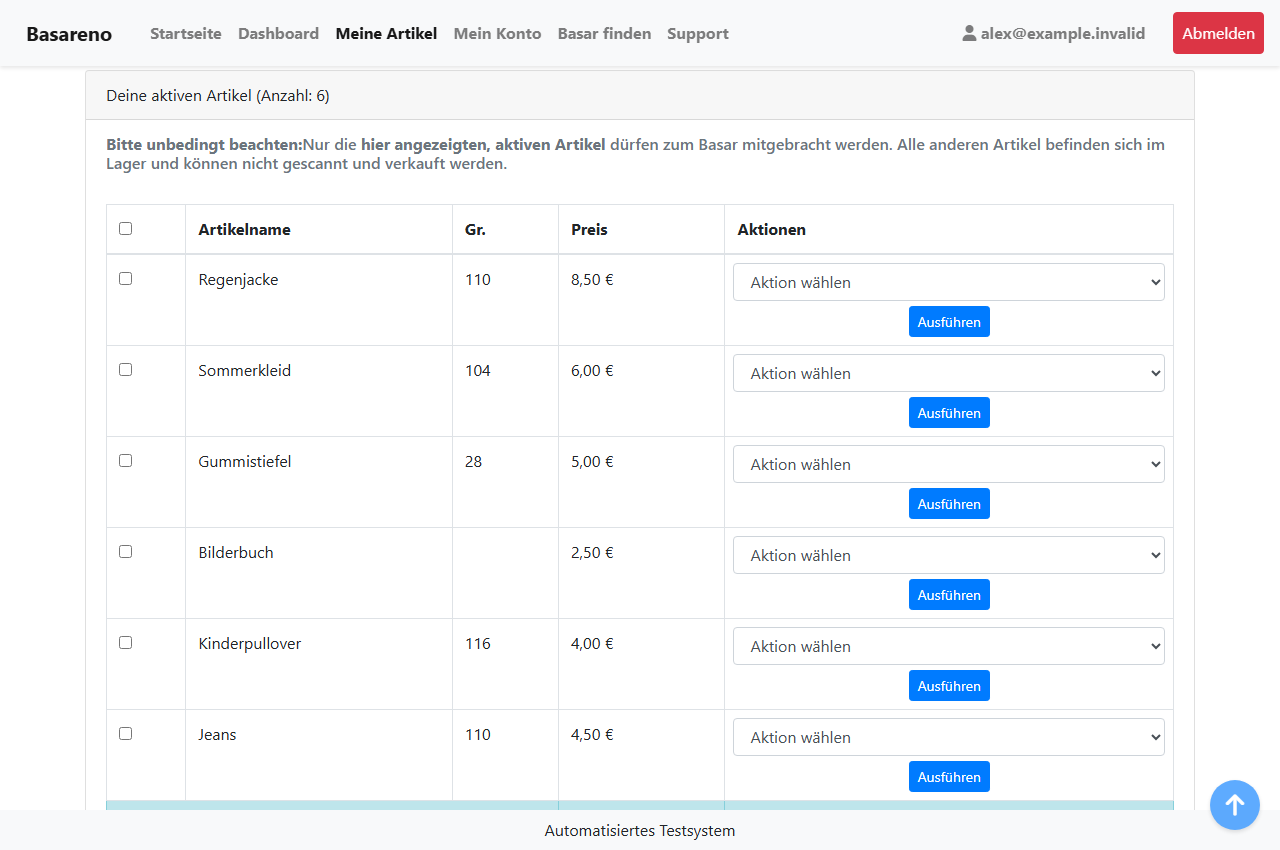Run the selected action for Jeans
The width and height of the screenshot is (1280, 850).
[x=949, y=777]
